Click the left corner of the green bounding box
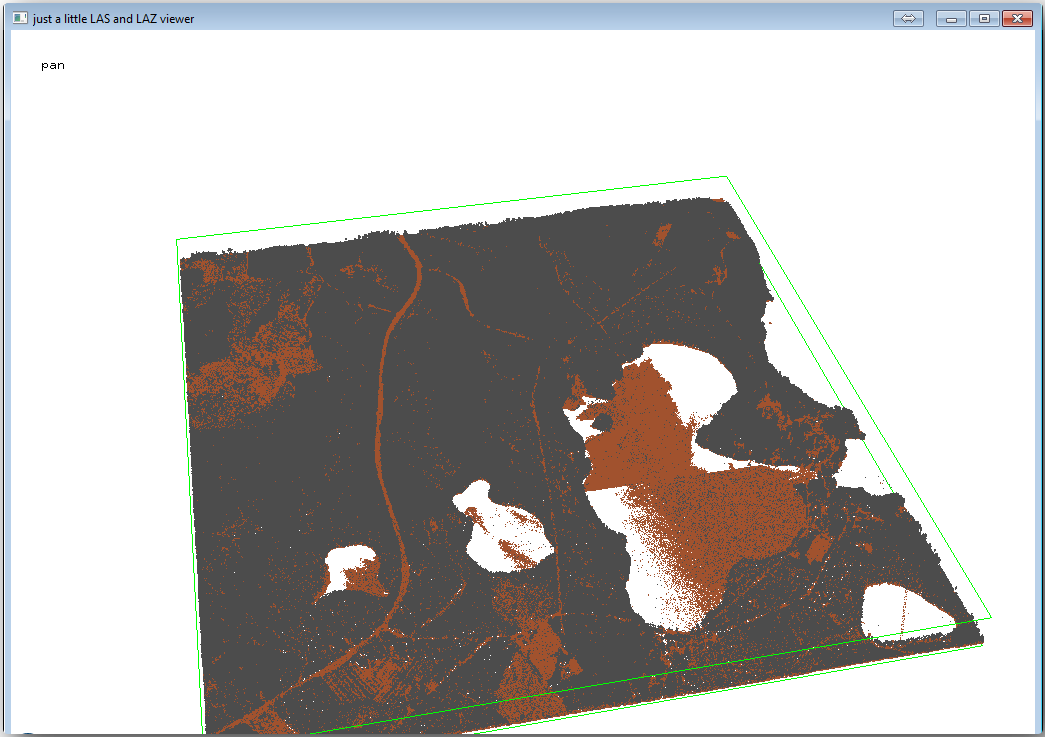Screen dimensions: 1045x737 coord(177,240)
